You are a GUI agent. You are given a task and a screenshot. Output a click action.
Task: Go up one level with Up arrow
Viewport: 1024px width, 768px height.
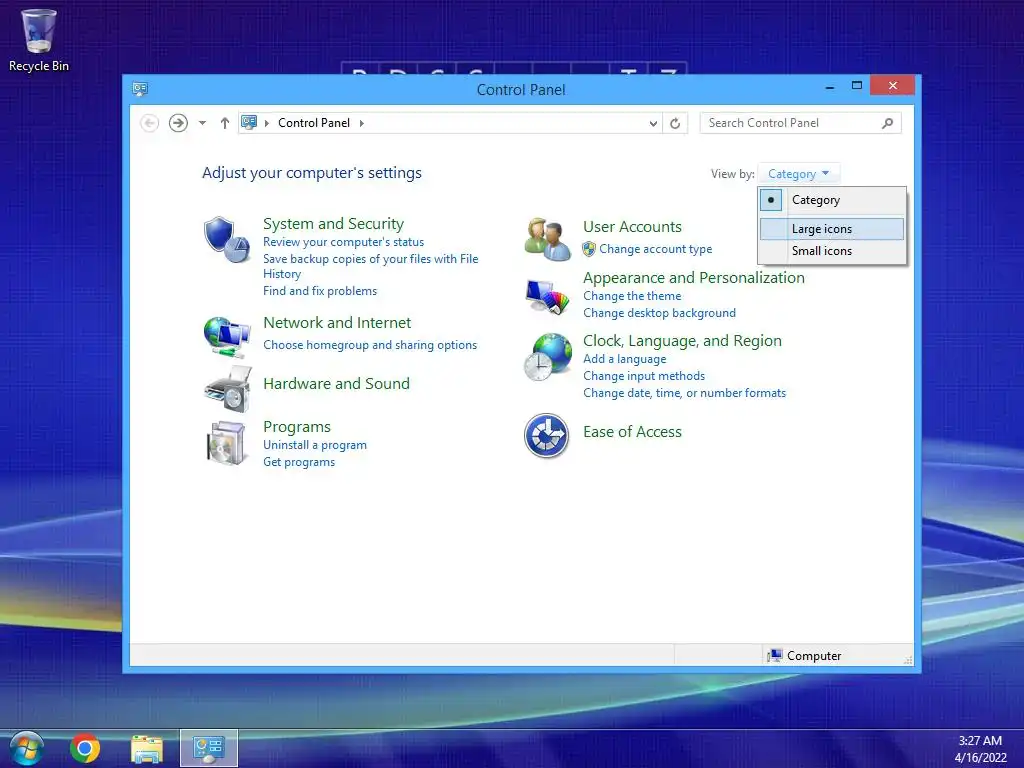pos(225,123)
